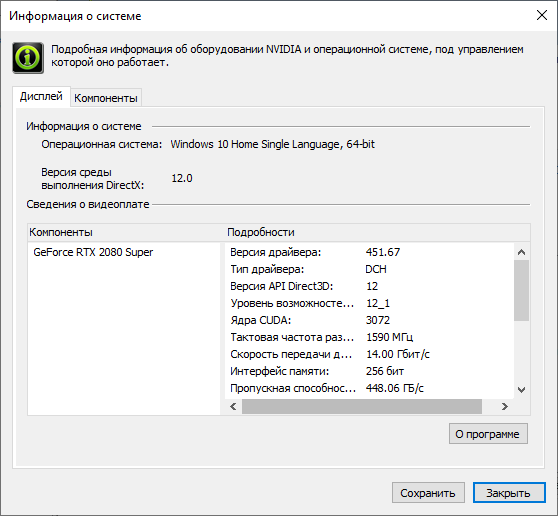Click the vertical scrollbar thumb in details
Screen dimensions: 558x516
[x=521, y=290]
